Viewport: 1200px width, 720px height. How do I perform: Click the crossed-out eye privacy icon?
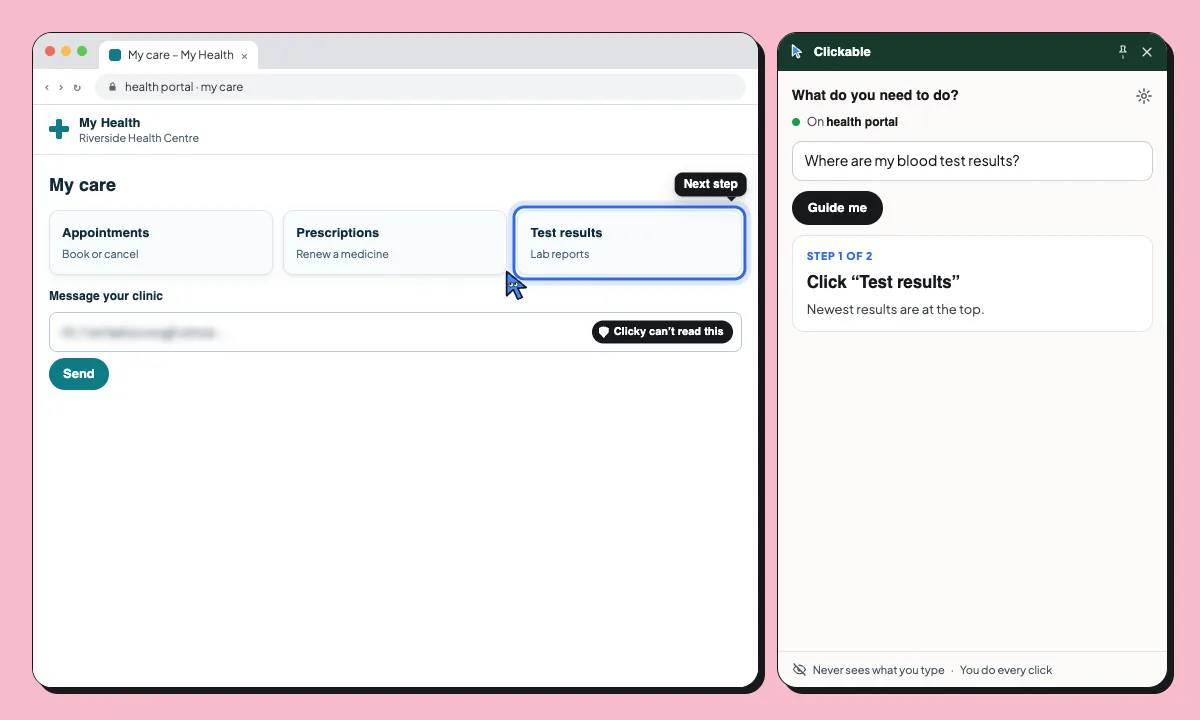[x=799, y=670]
